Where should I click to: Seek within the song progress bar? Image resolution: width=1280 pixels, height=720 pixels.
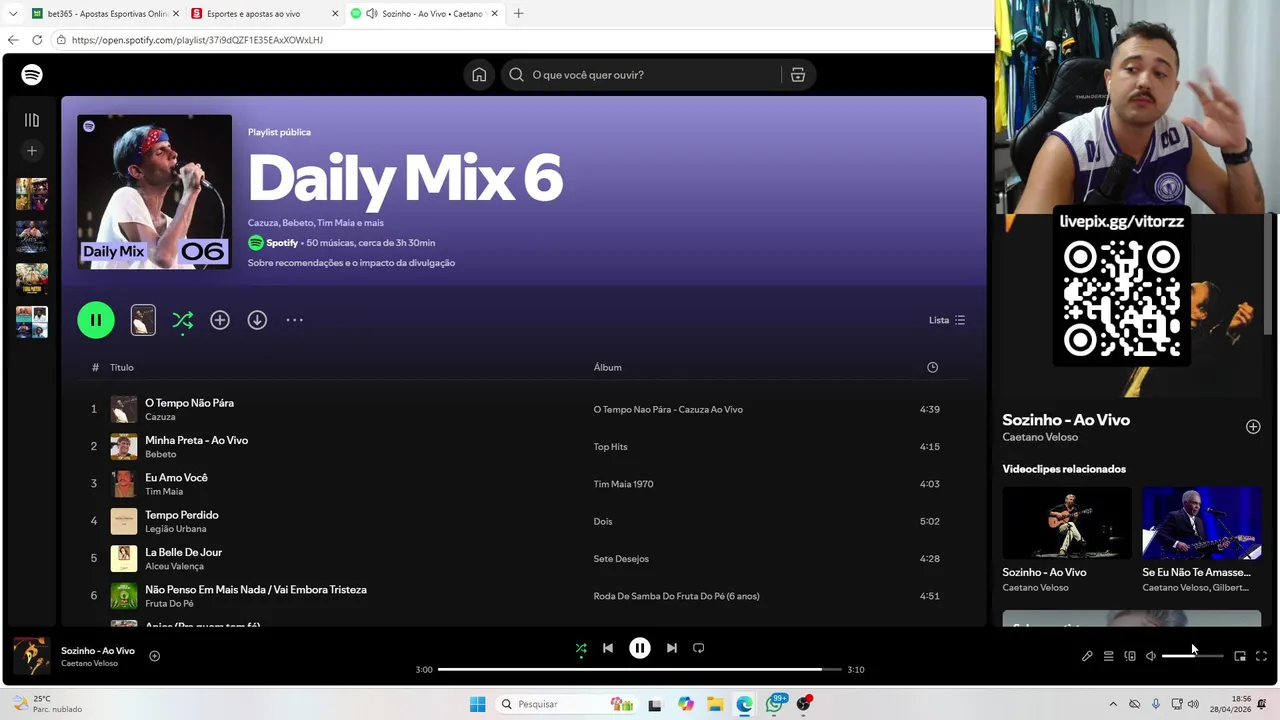639,669
